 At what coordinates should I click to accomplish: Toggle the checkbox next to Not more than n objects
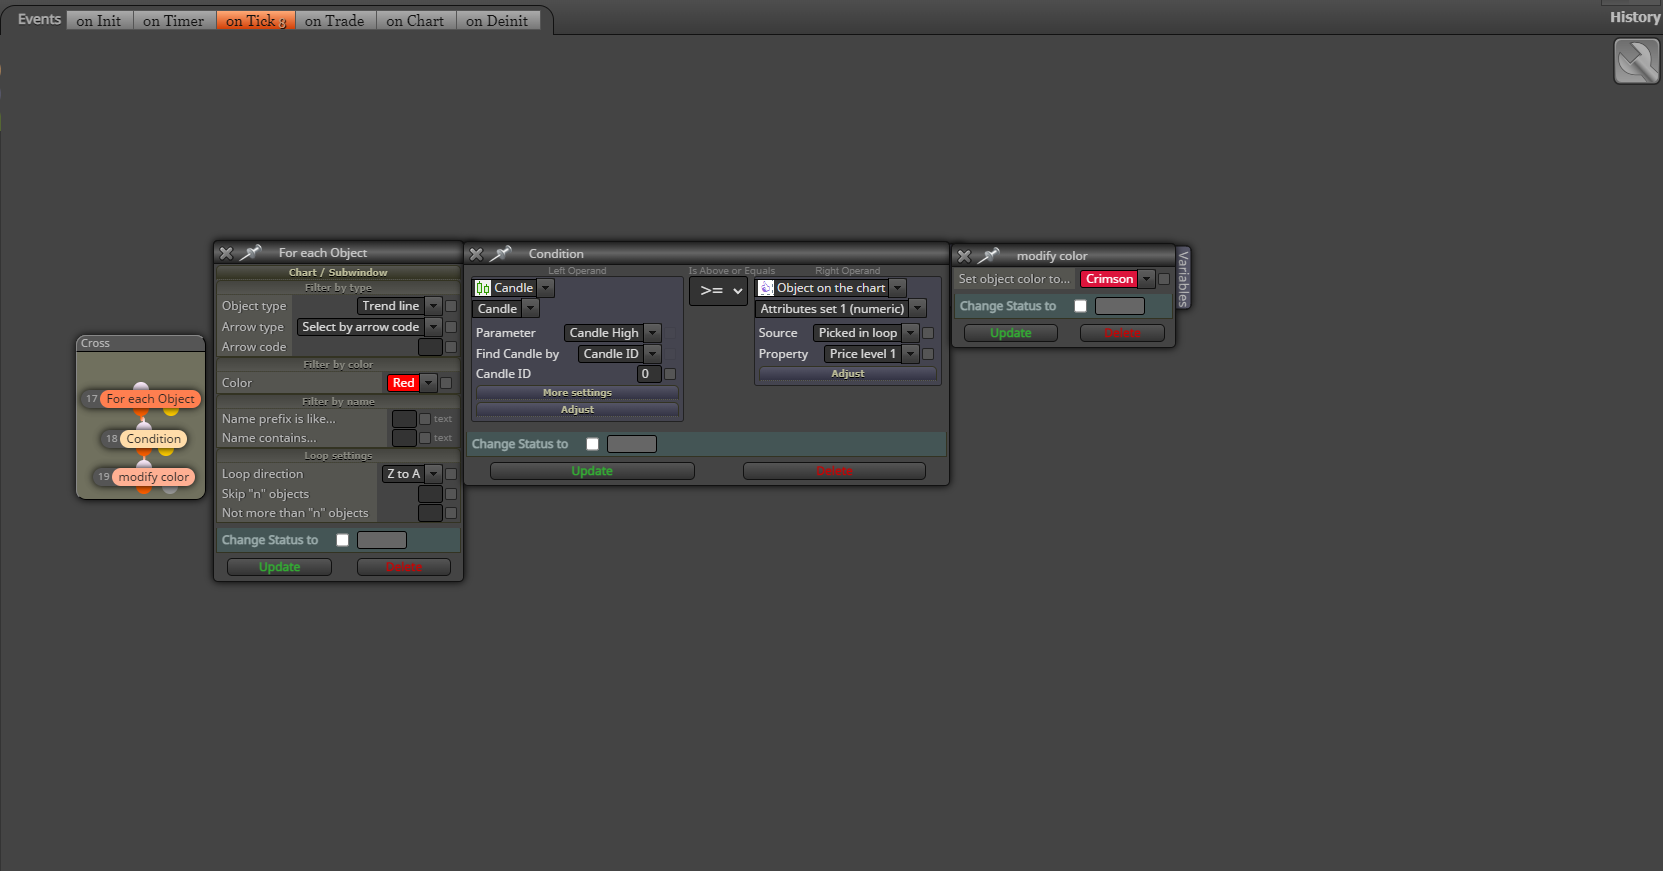pyautogui.click(x=451, y=513)
